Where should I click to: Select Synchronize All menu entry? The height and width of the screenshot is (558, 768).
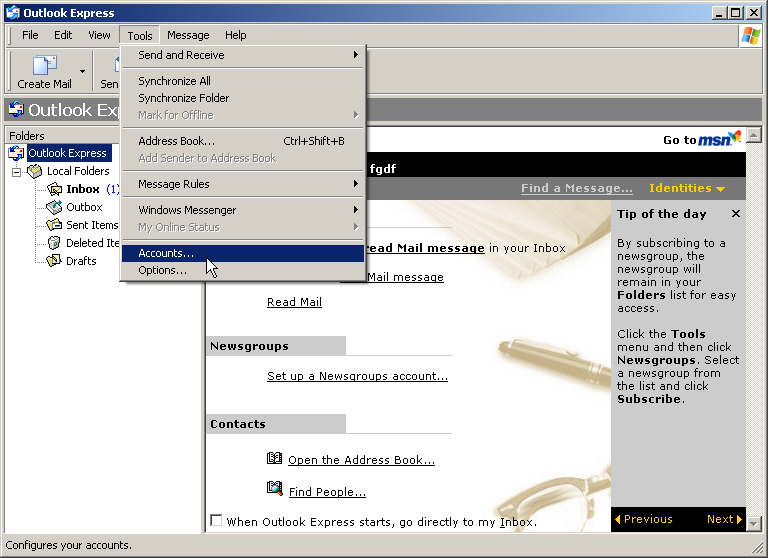(x=243, y=81)
